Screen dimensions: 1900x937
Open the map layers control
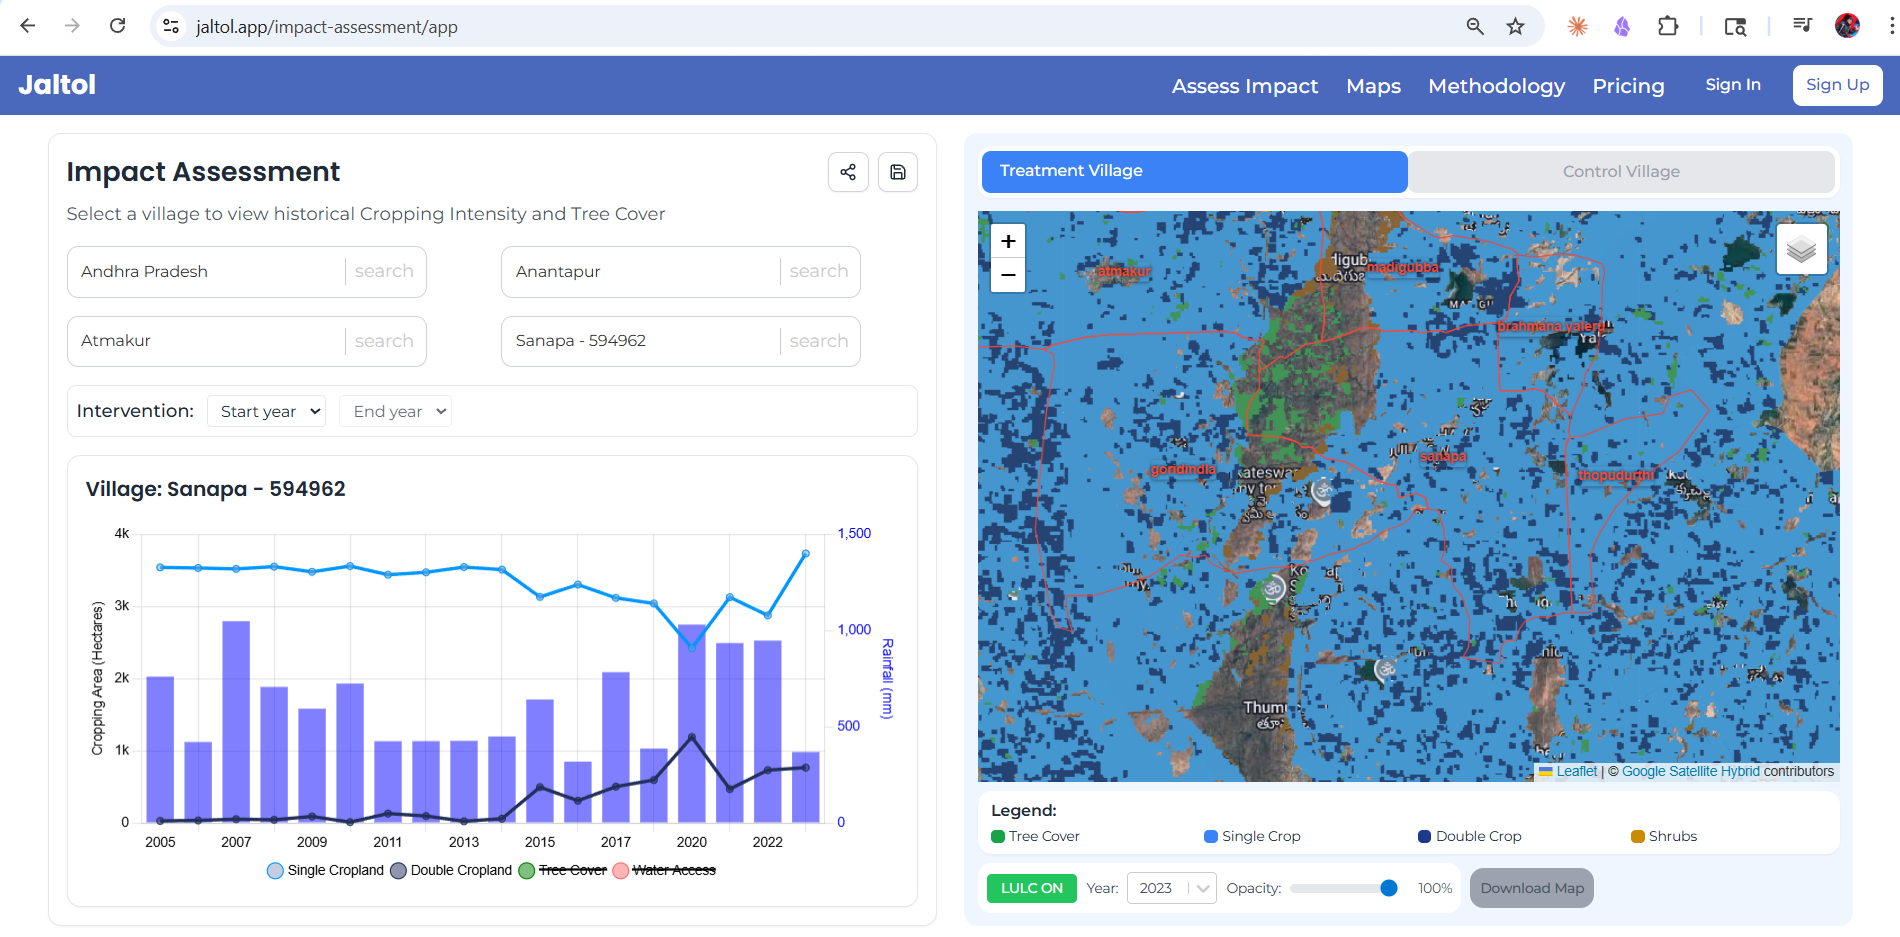(1801, 249)
